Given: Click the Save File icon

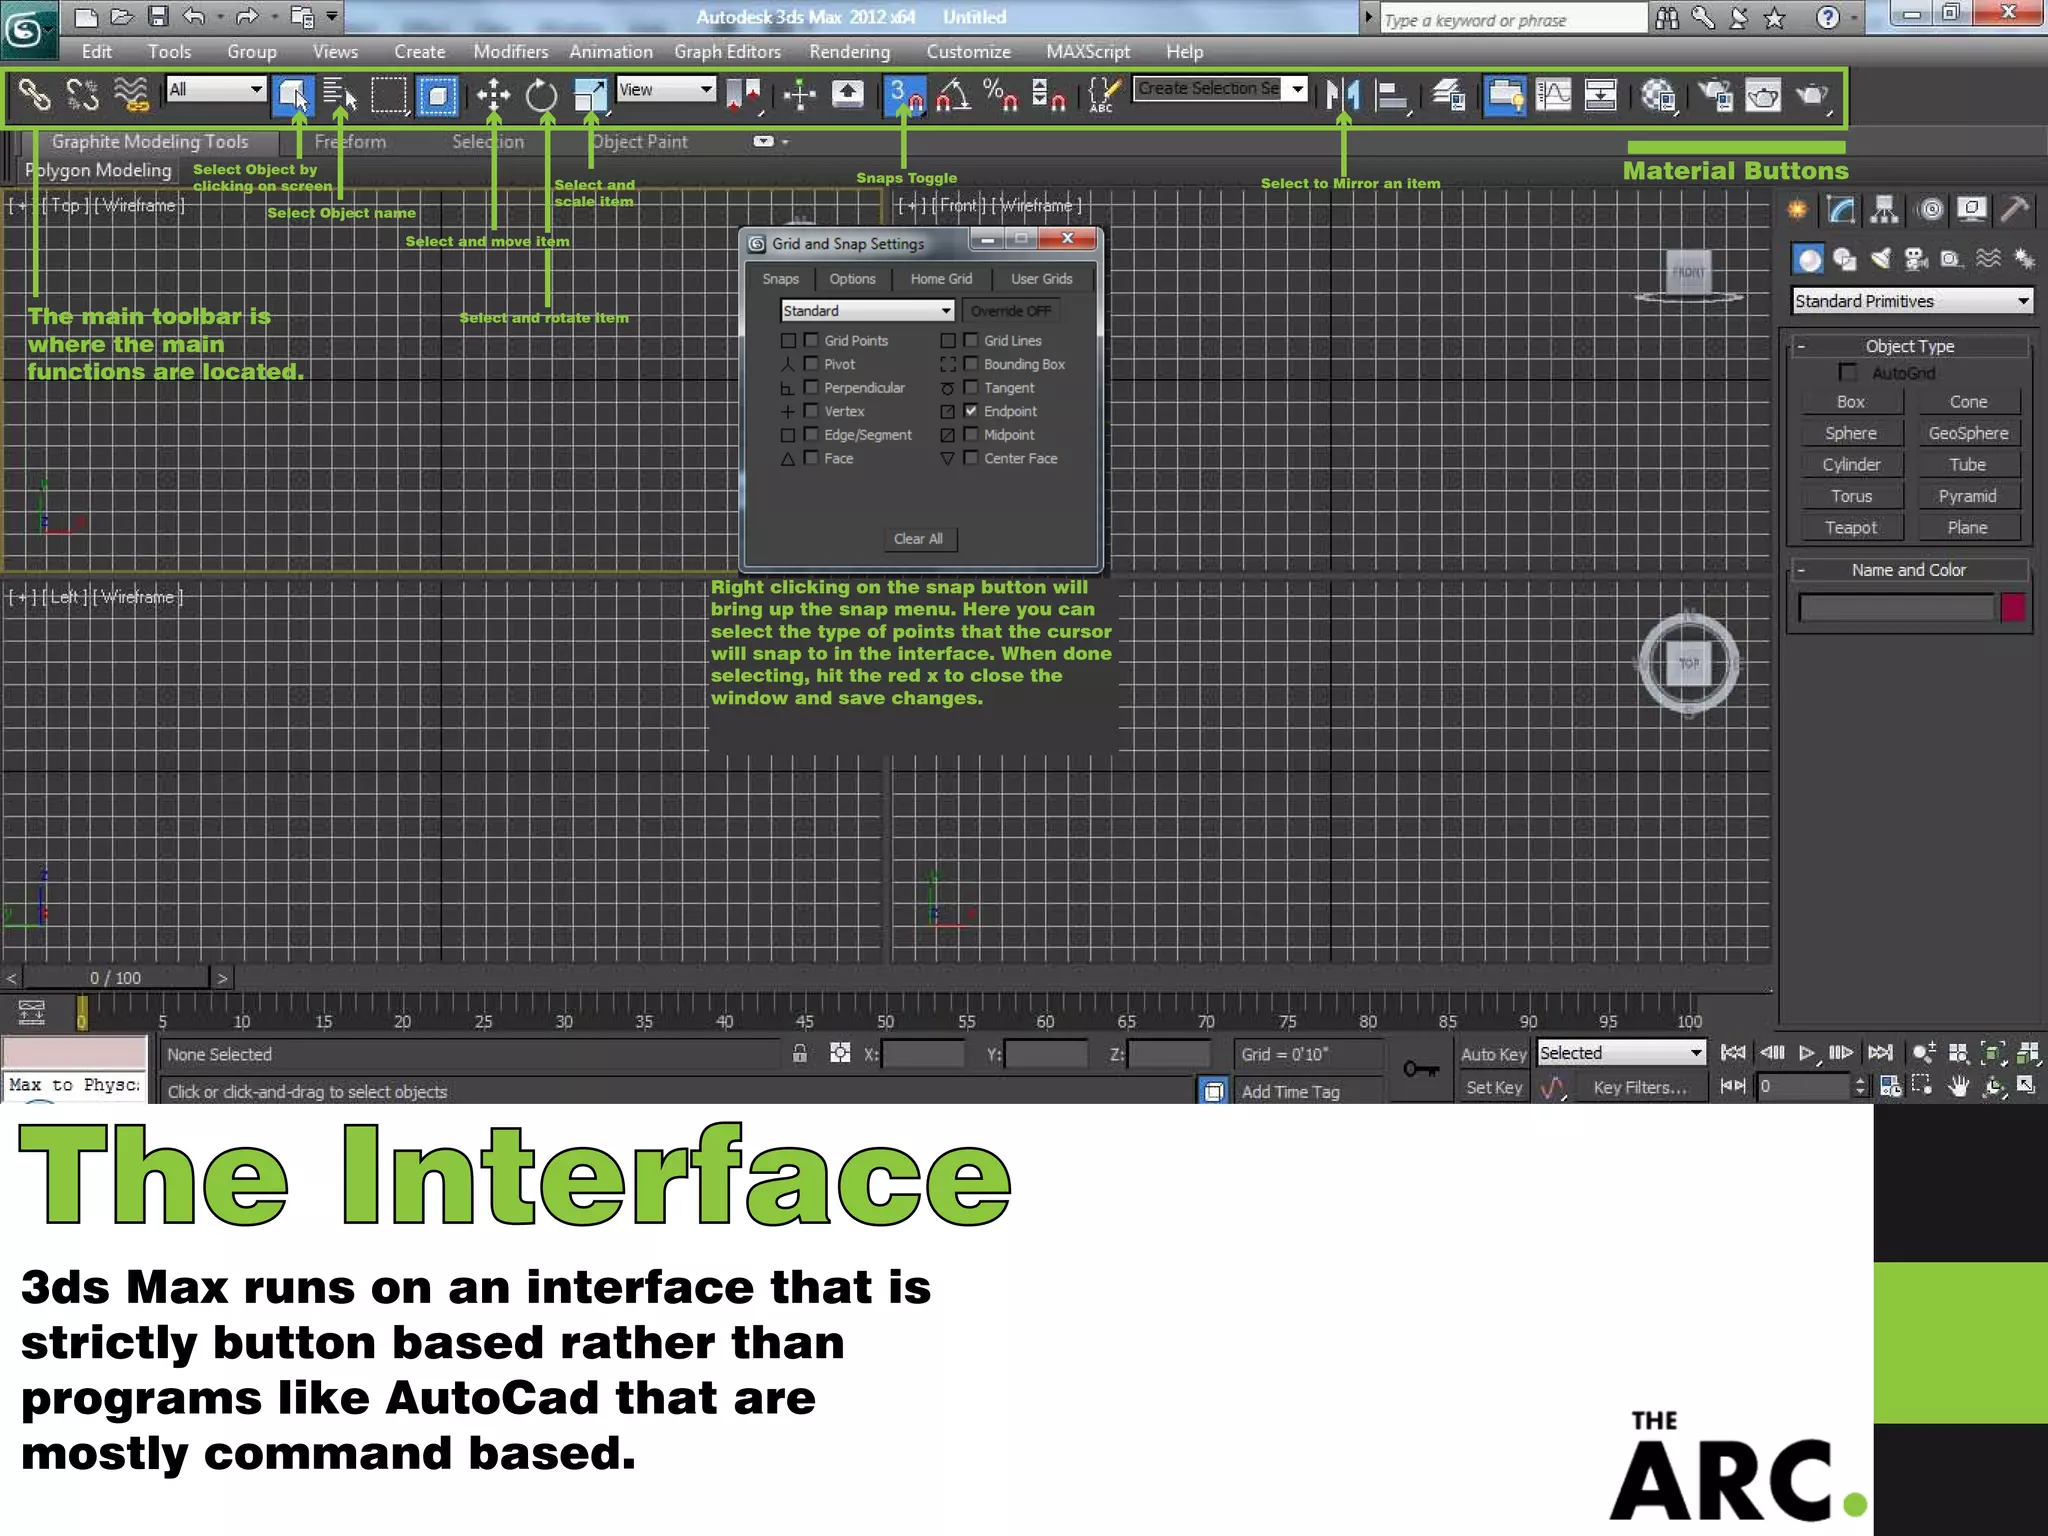Looking at the screenshot, I should tap(158, 16).
